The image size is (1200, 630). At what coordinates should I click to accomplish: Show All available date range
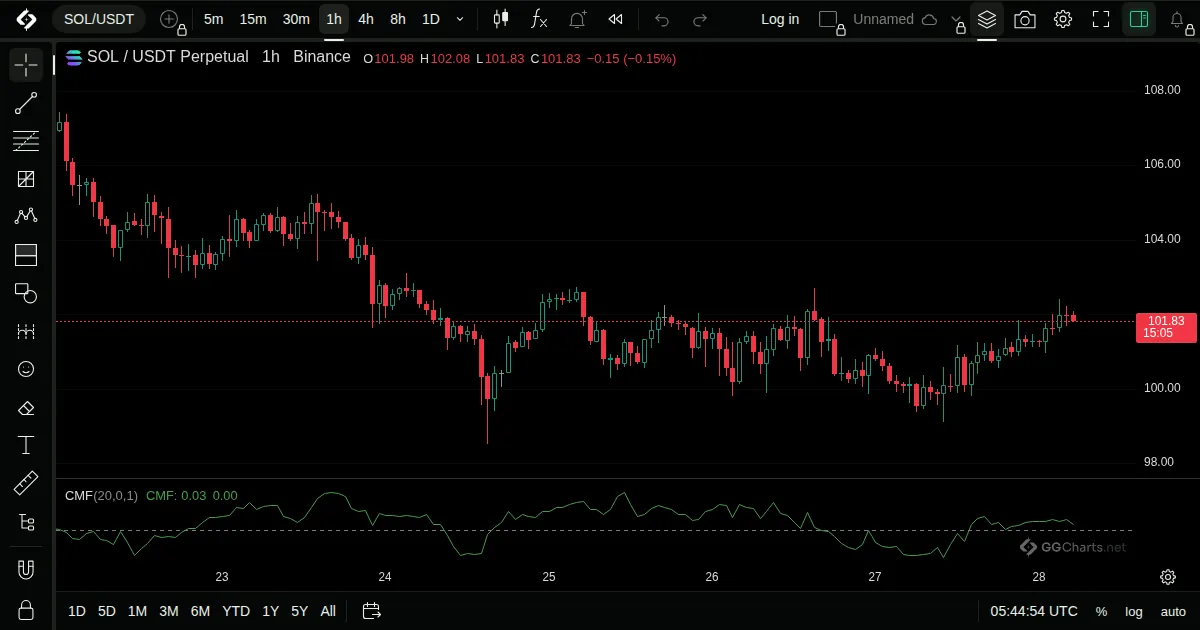[328, 611]
